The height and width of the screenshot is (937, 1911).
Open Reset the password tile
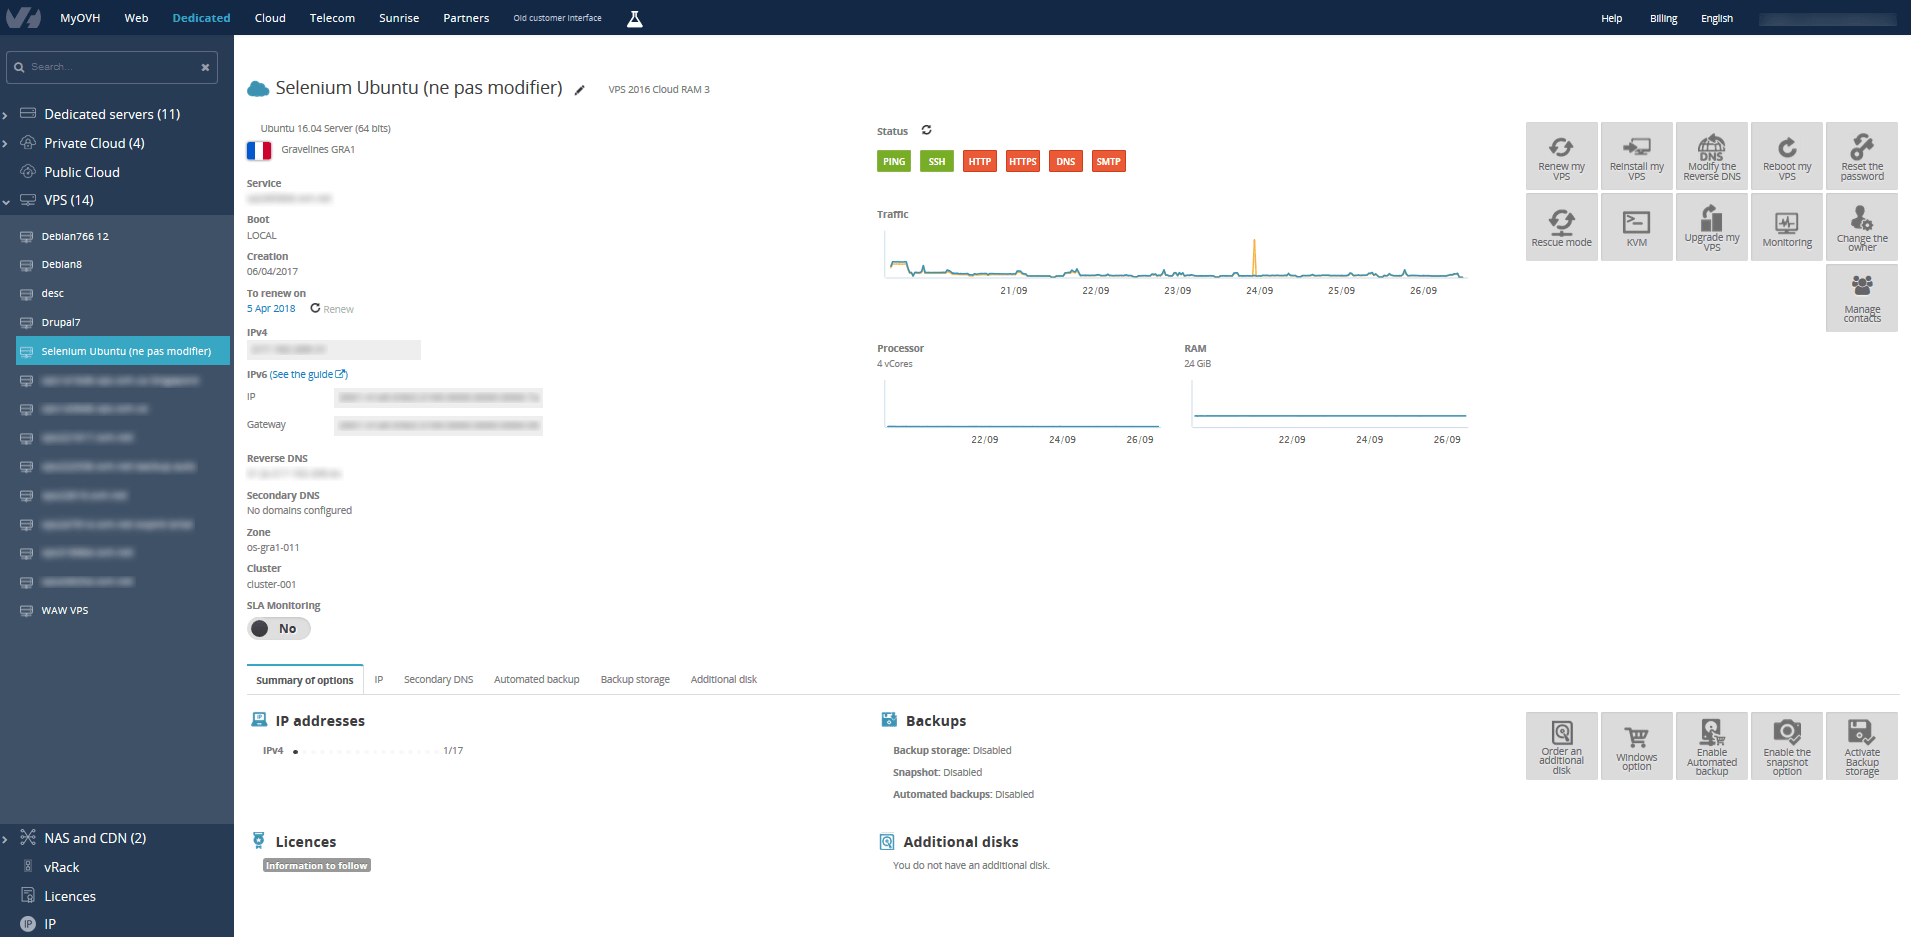pyautogui.click(x=1861, y=156)
